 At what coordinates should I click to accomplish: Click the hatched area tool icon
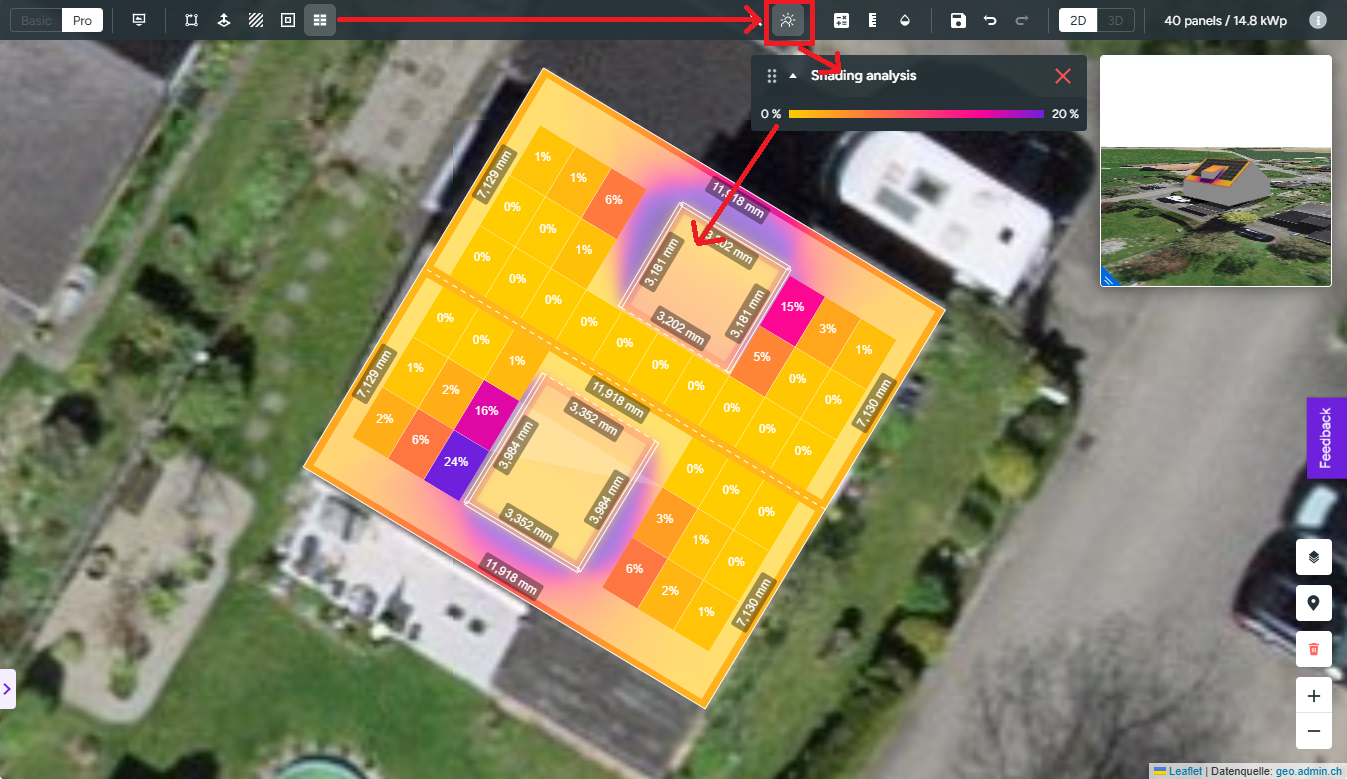[x=256, y=20]
